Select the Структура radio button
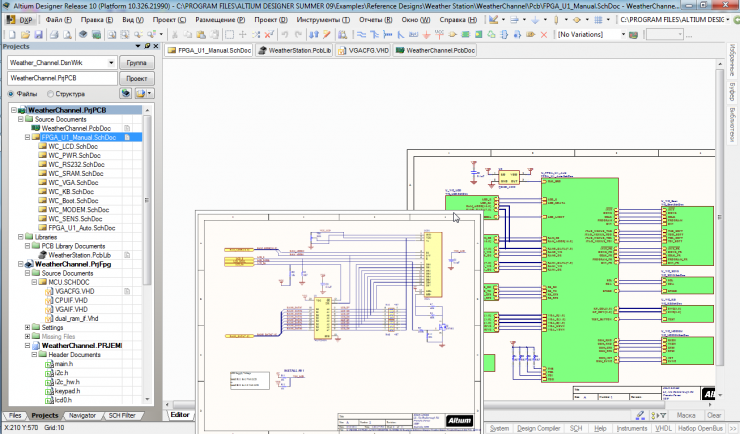 (50, 94)
